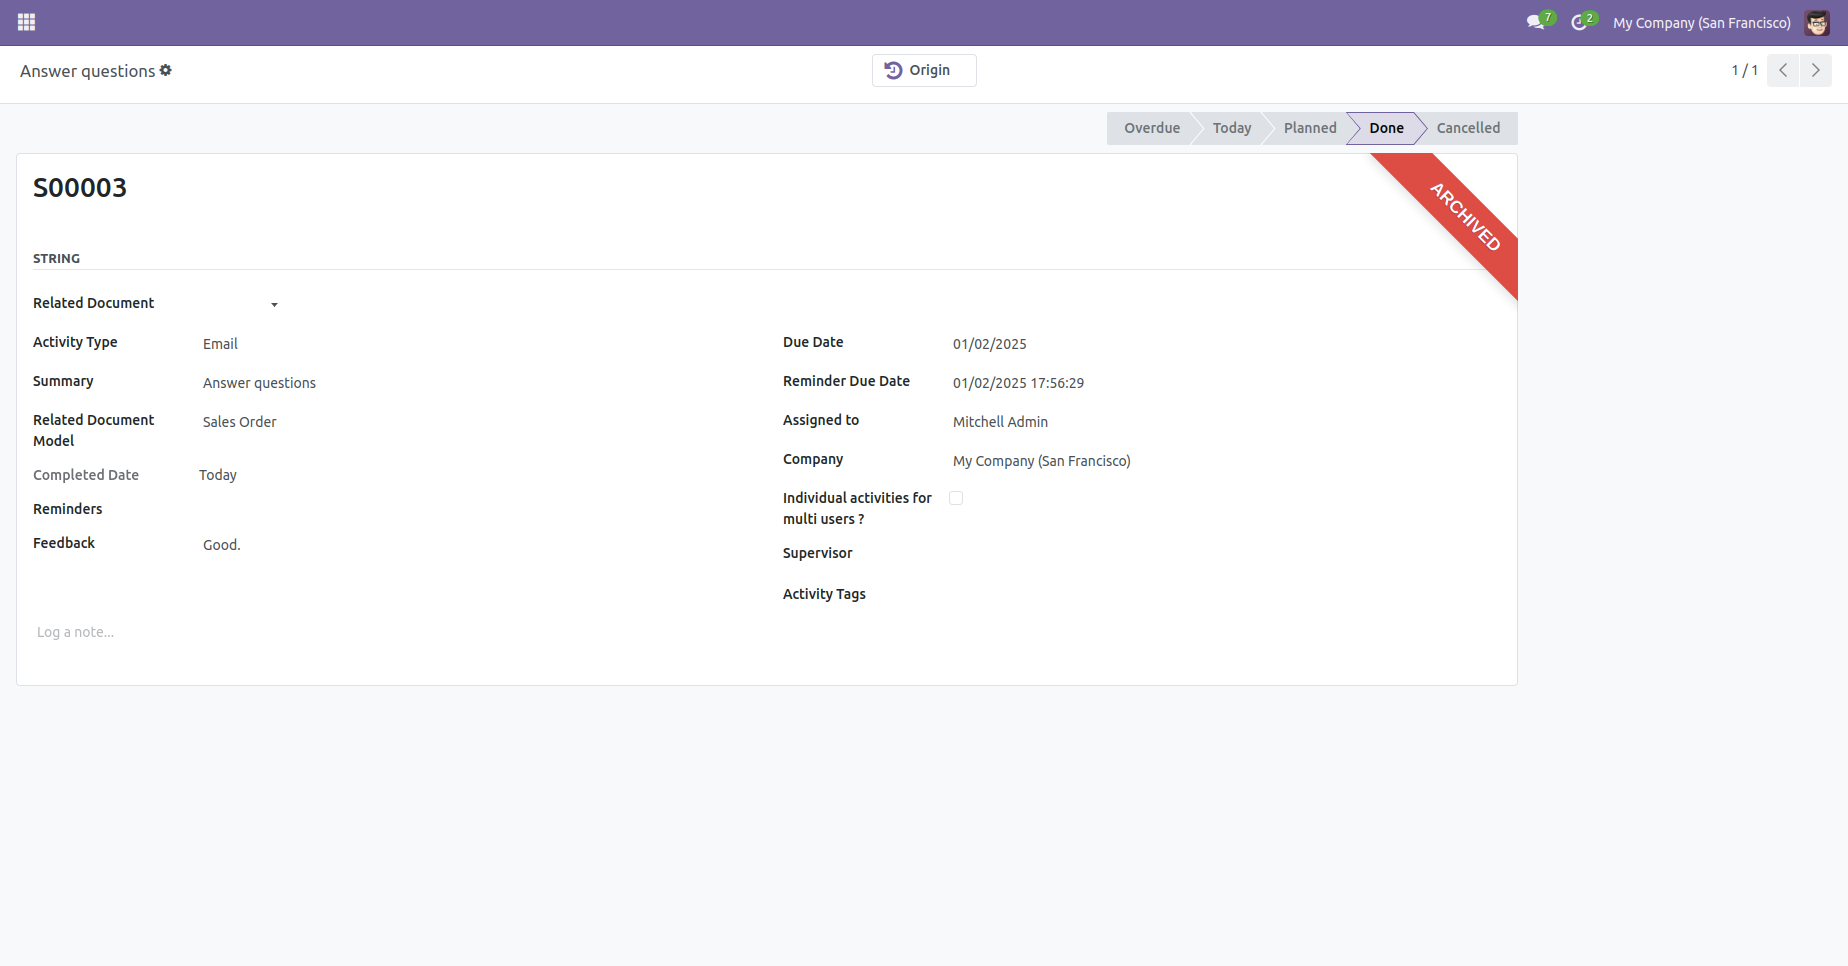Click the company value in form
Image resolution: width=1848 pixels, height=966 pixels.
click(x=1042, y=461)
